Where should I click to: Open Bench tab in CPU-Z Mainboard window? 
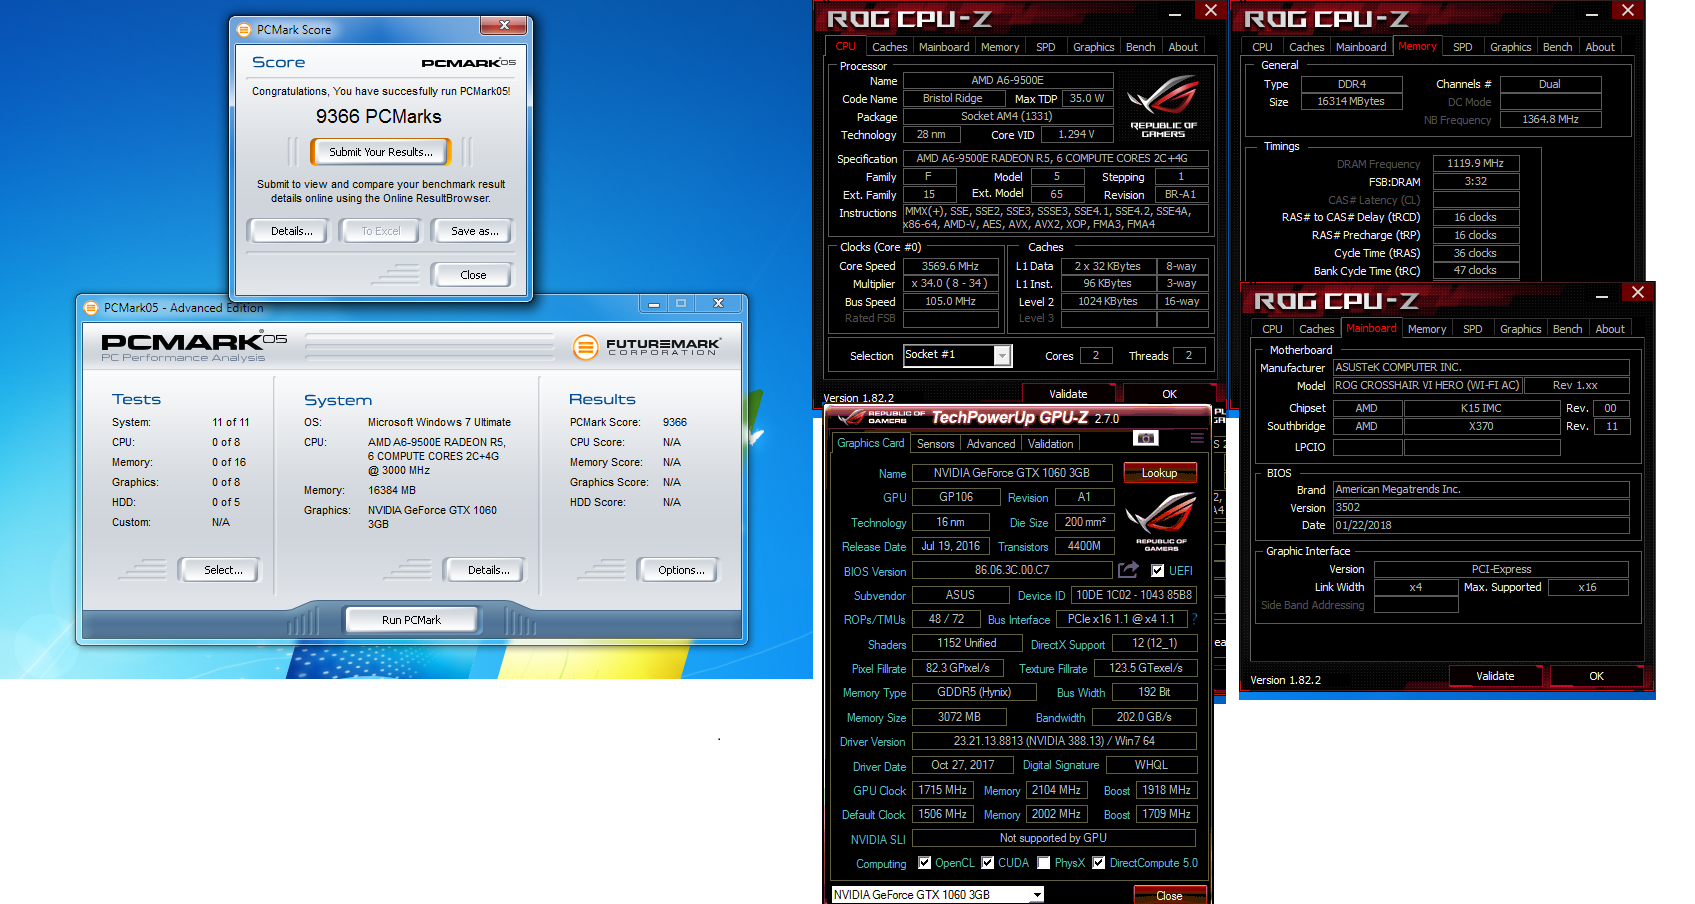1567,329
